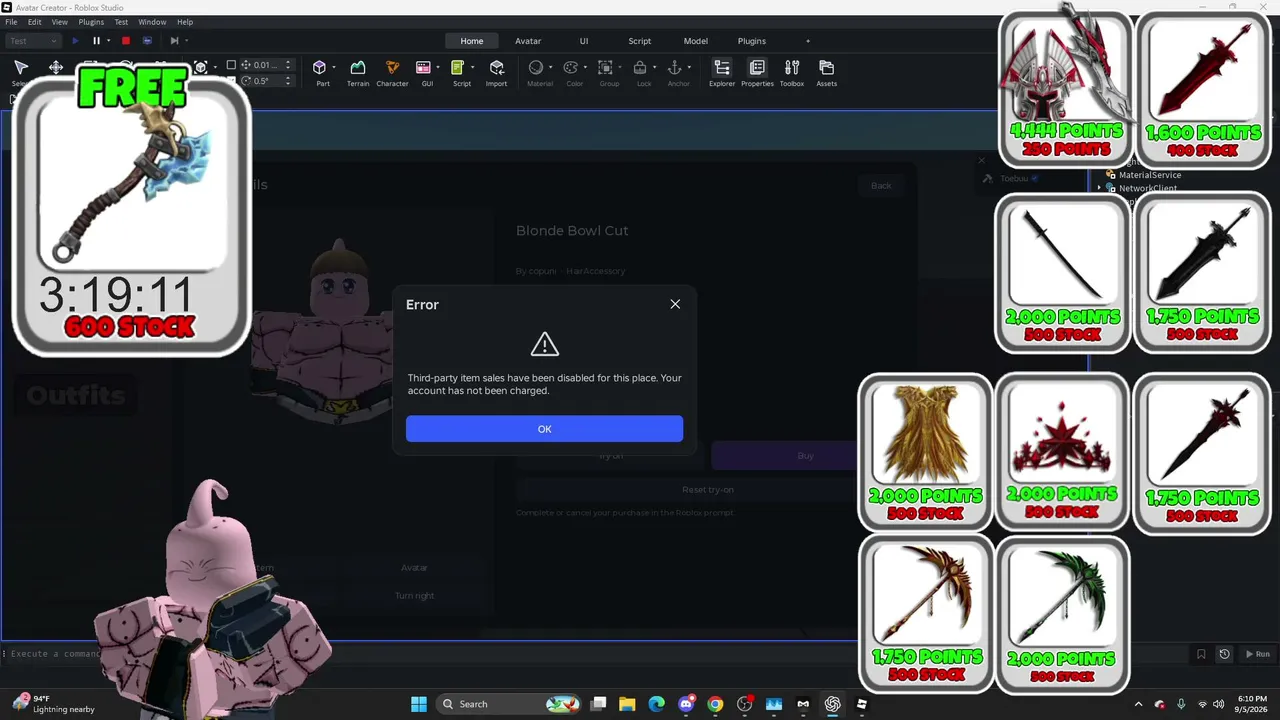Close the Error dialog with the X
Viewport: 1280px width, 720px height.
(675, 304)
